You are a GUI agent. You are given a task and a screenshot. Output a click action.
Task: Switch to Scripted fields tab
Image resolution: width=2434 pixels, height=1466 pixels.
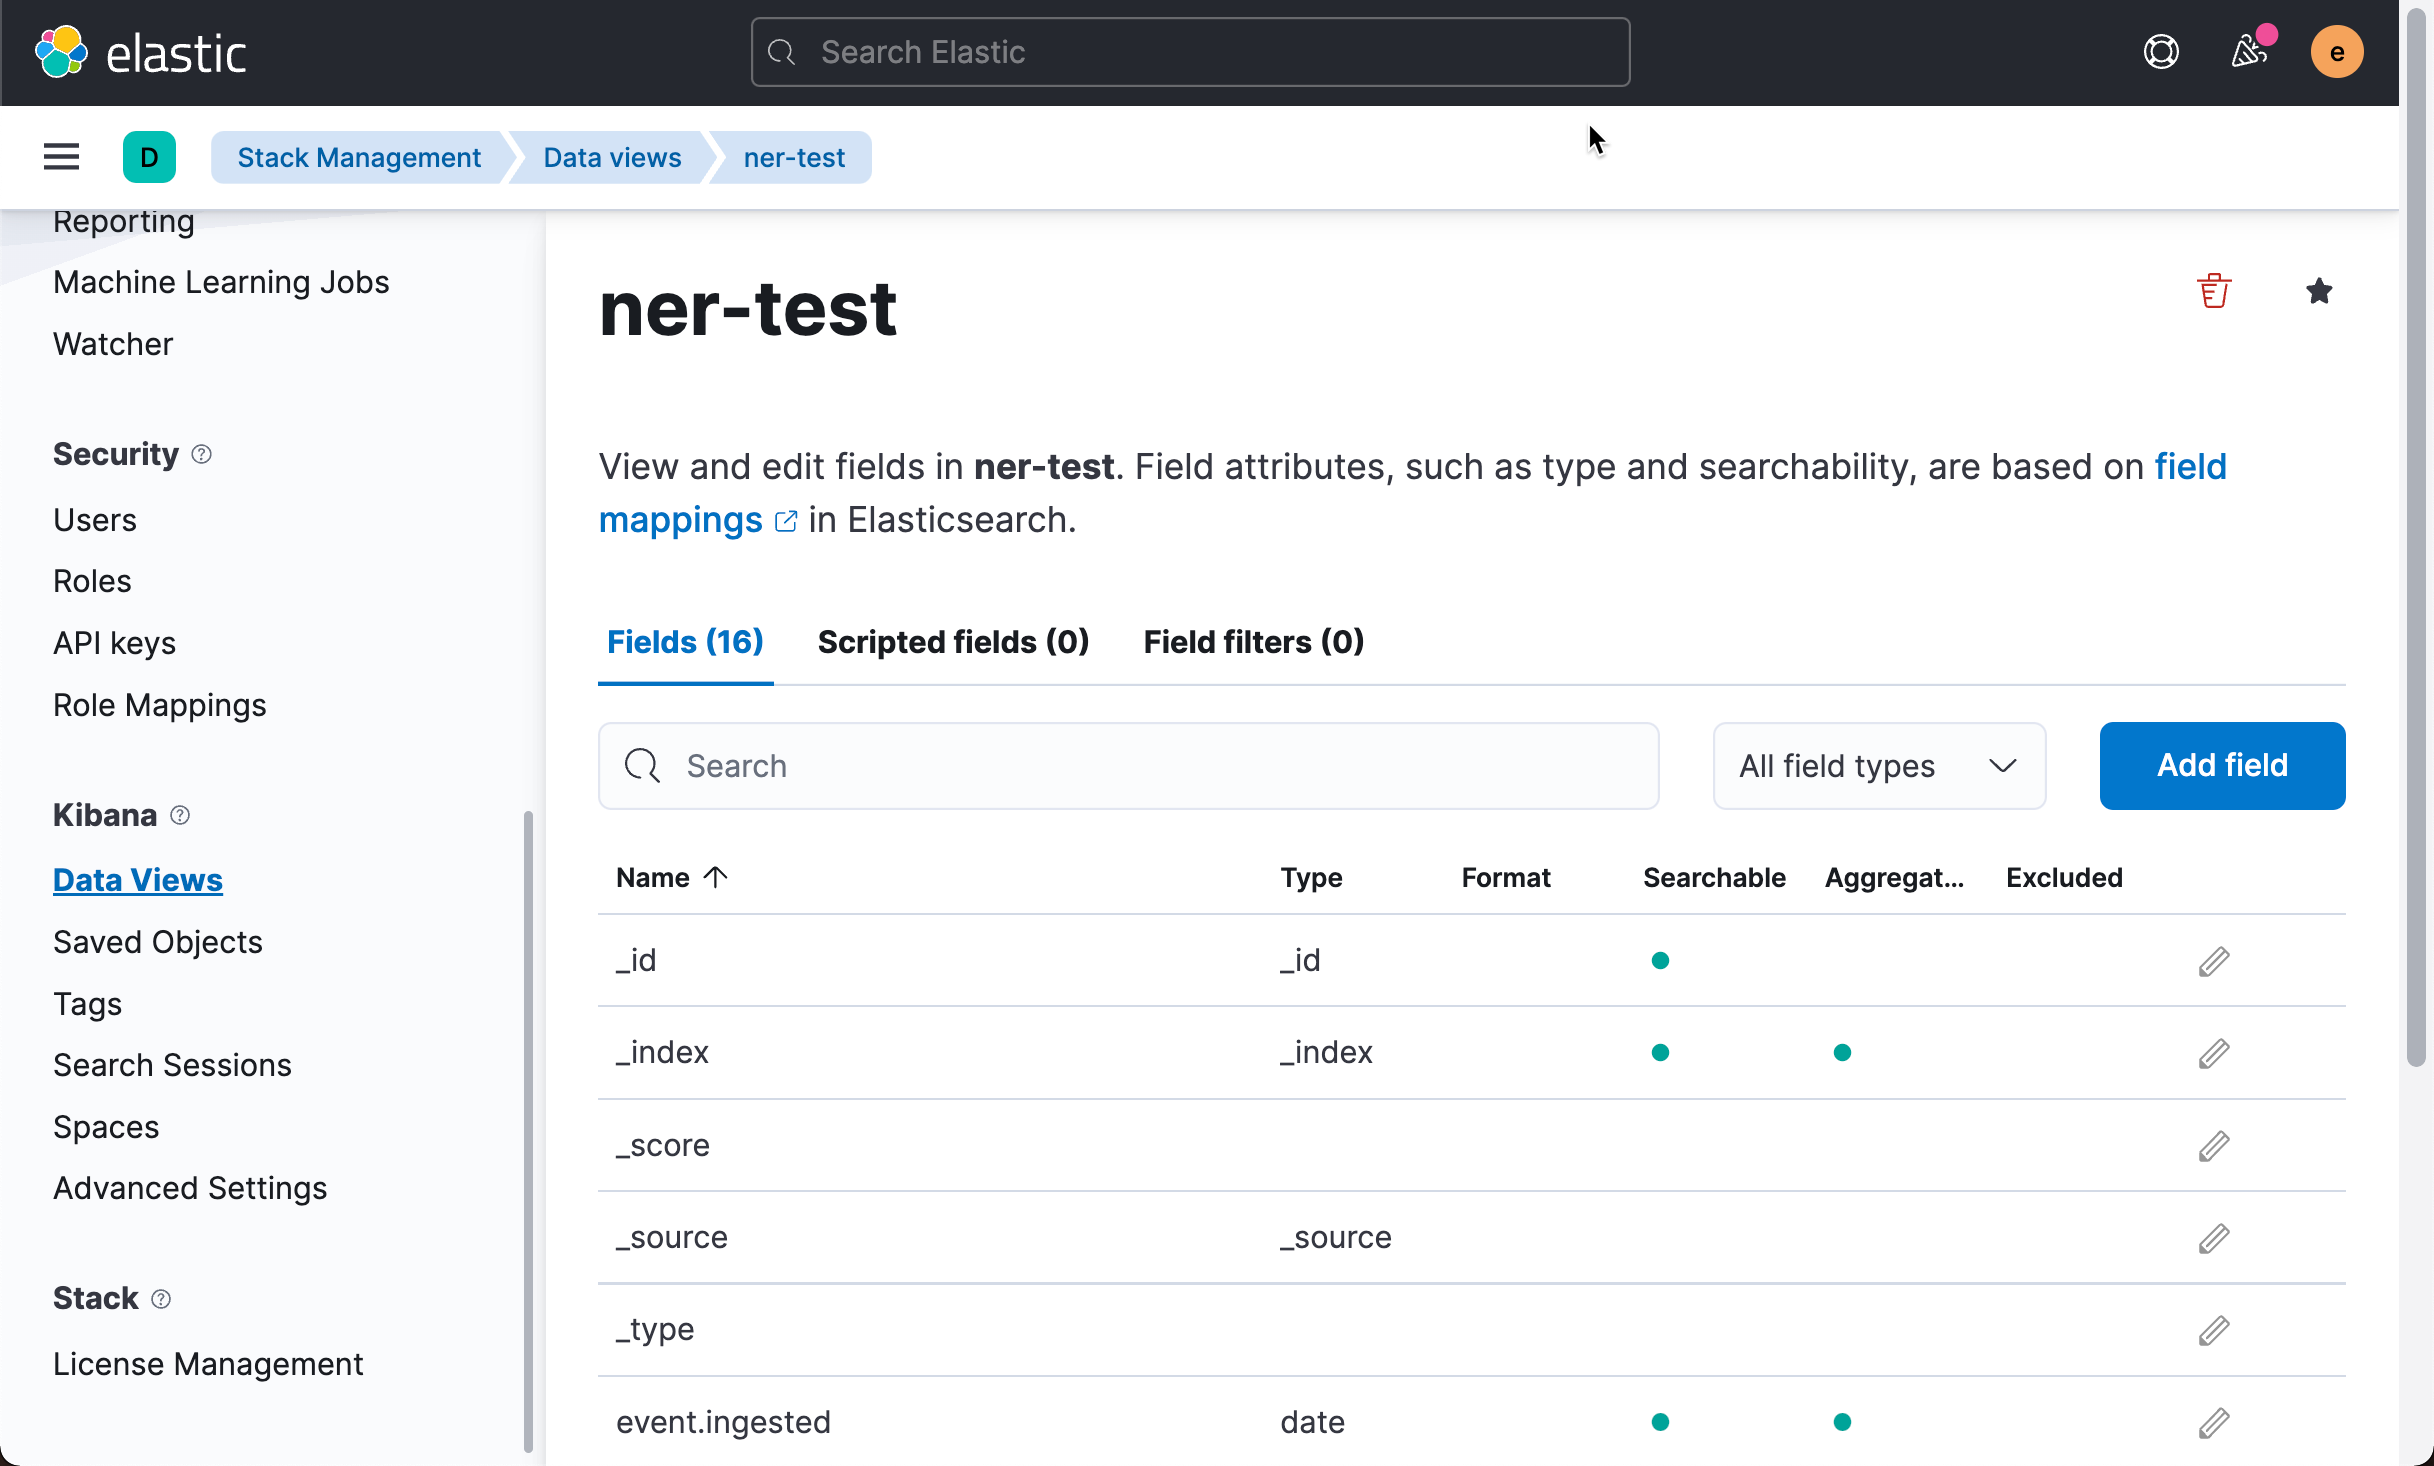(x=953, y=642)
